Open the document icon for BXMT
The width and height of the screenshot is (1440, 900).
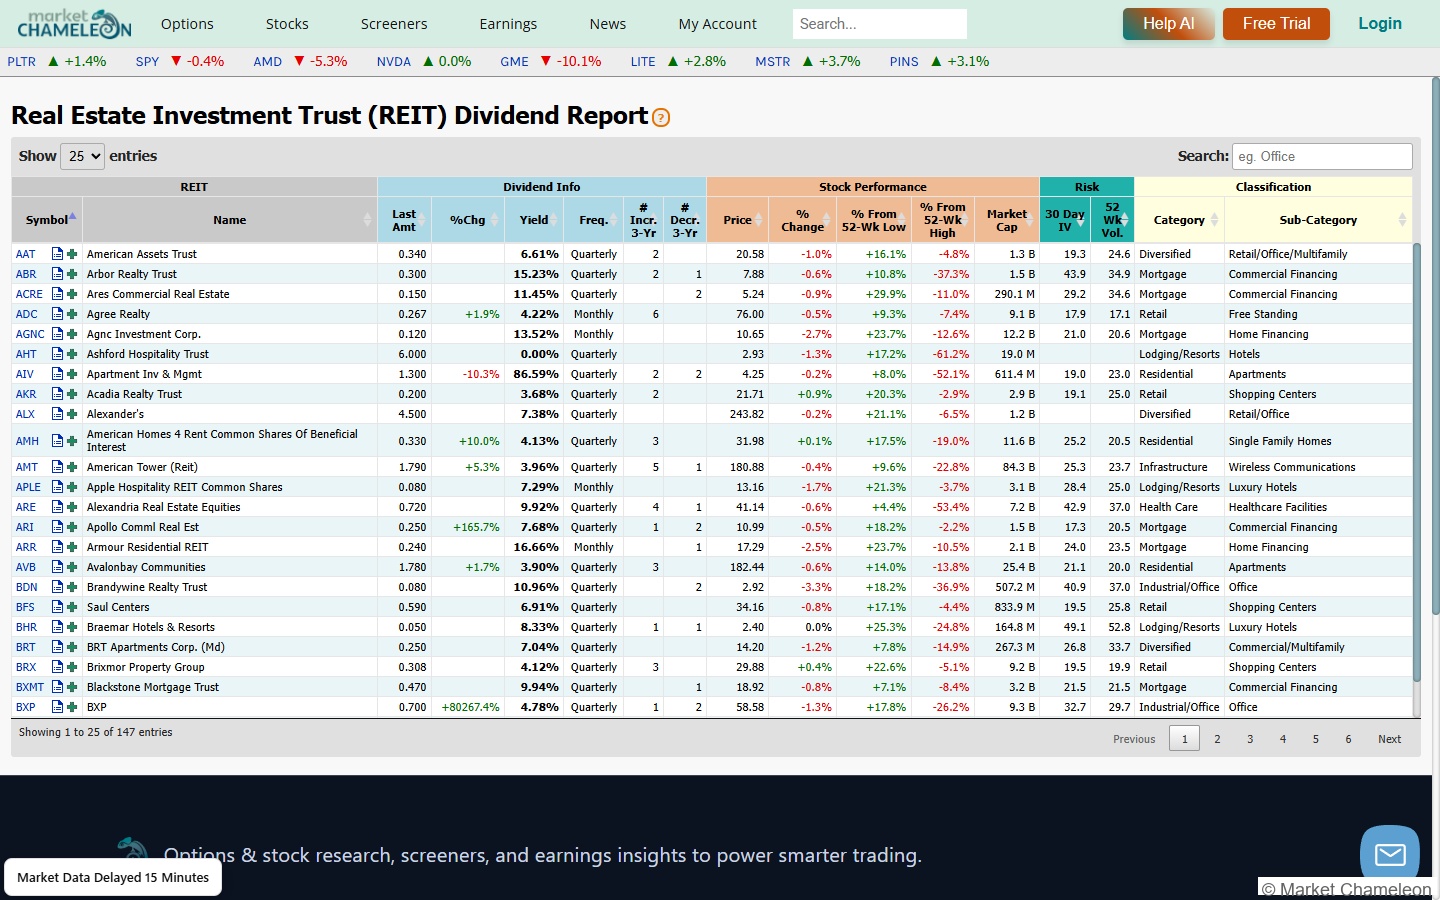[x=57, y=687]
